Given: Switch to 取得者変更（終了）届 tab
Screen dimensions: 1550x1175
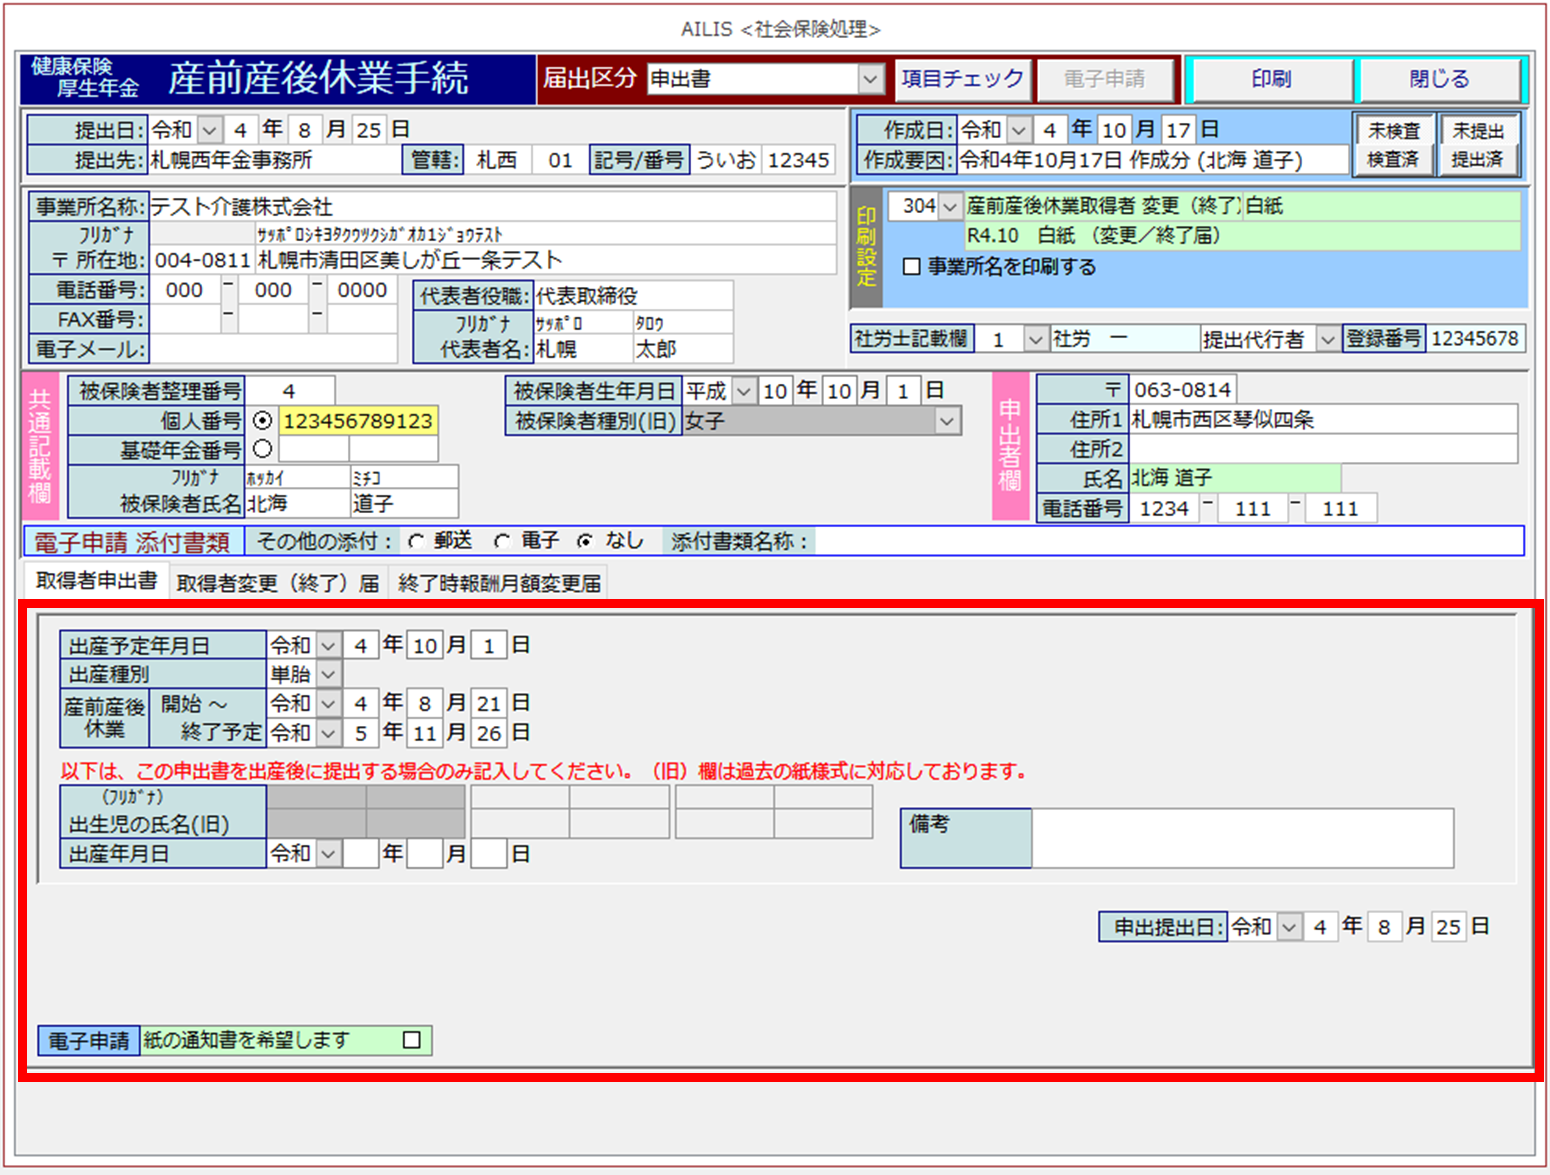Looking at the screenshot, I should click(x=277, y=583).
